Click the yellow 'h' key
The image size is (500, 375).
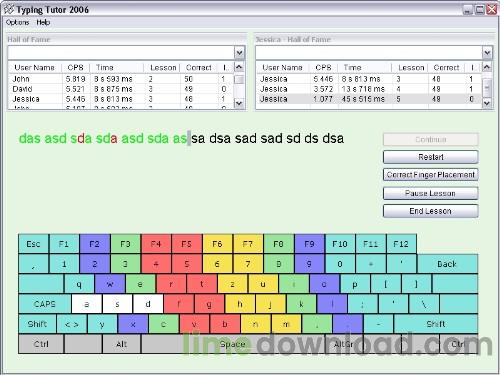pyautogui.click(x=240, y=304)
